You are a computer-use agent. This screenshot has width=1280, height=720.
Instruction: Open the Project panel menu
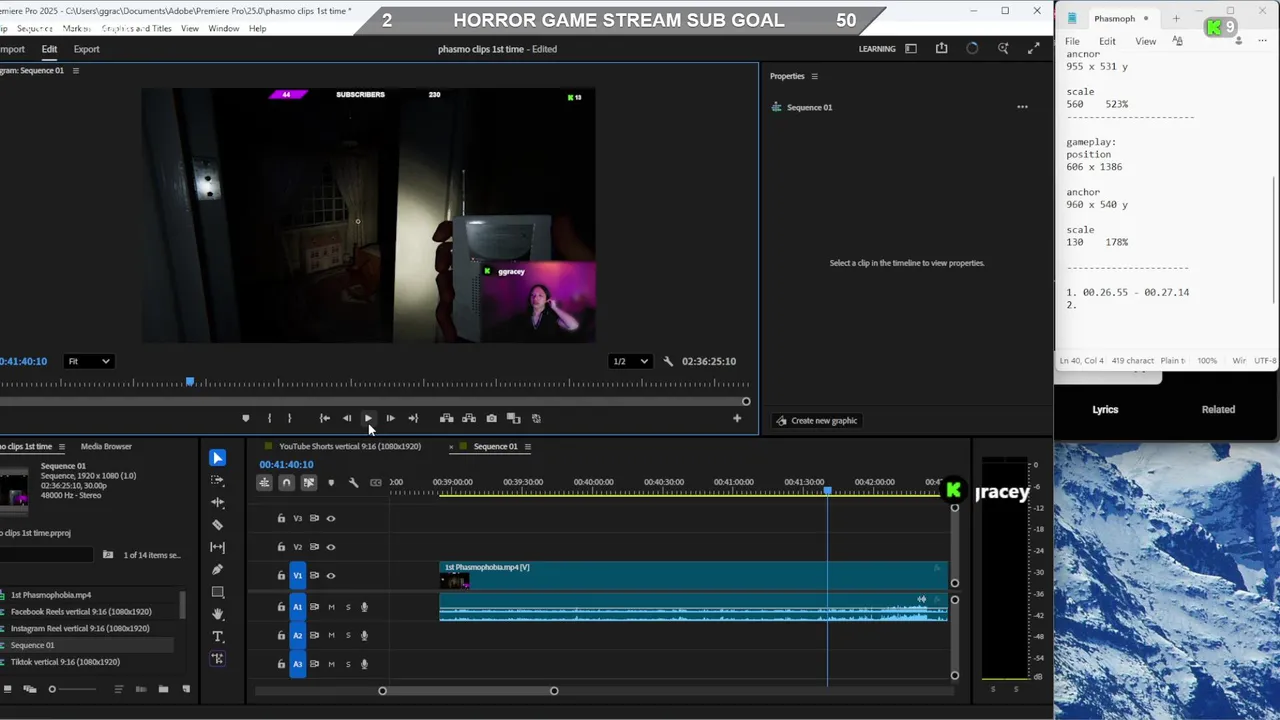(x=61, y=446)
